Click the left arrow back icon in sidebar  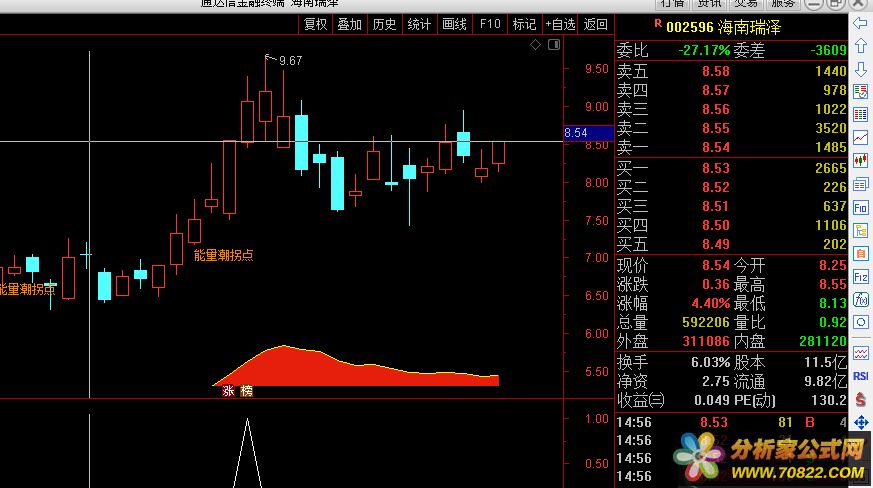860,21
